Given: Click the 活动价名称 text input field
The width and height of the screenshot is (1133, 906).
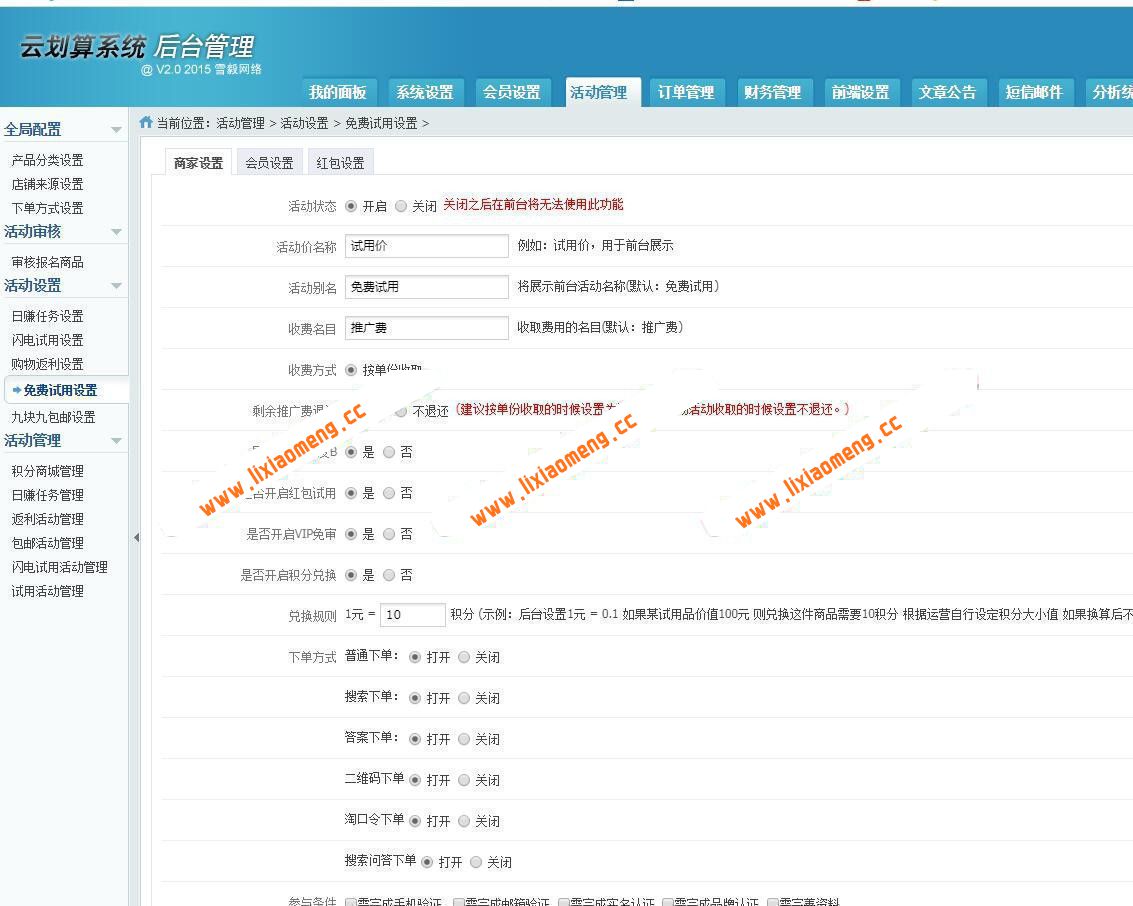Looking at the screenshot, I should click(x=427, y=245).
